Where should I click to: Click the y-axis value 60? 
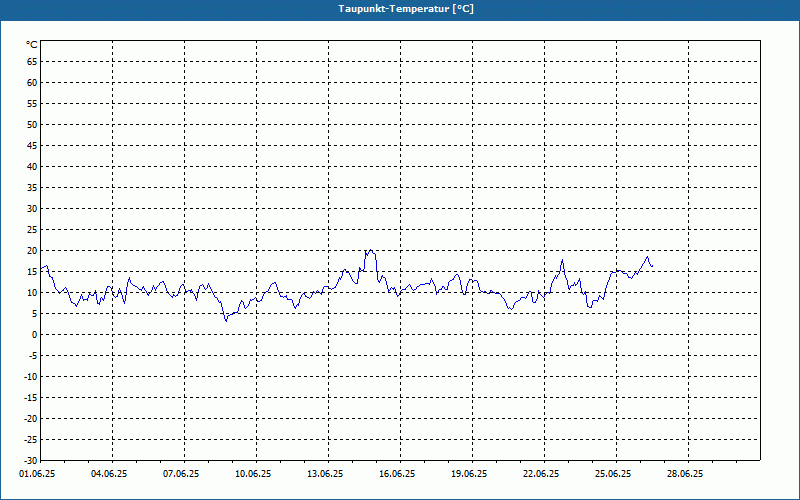tap(32, 83)
